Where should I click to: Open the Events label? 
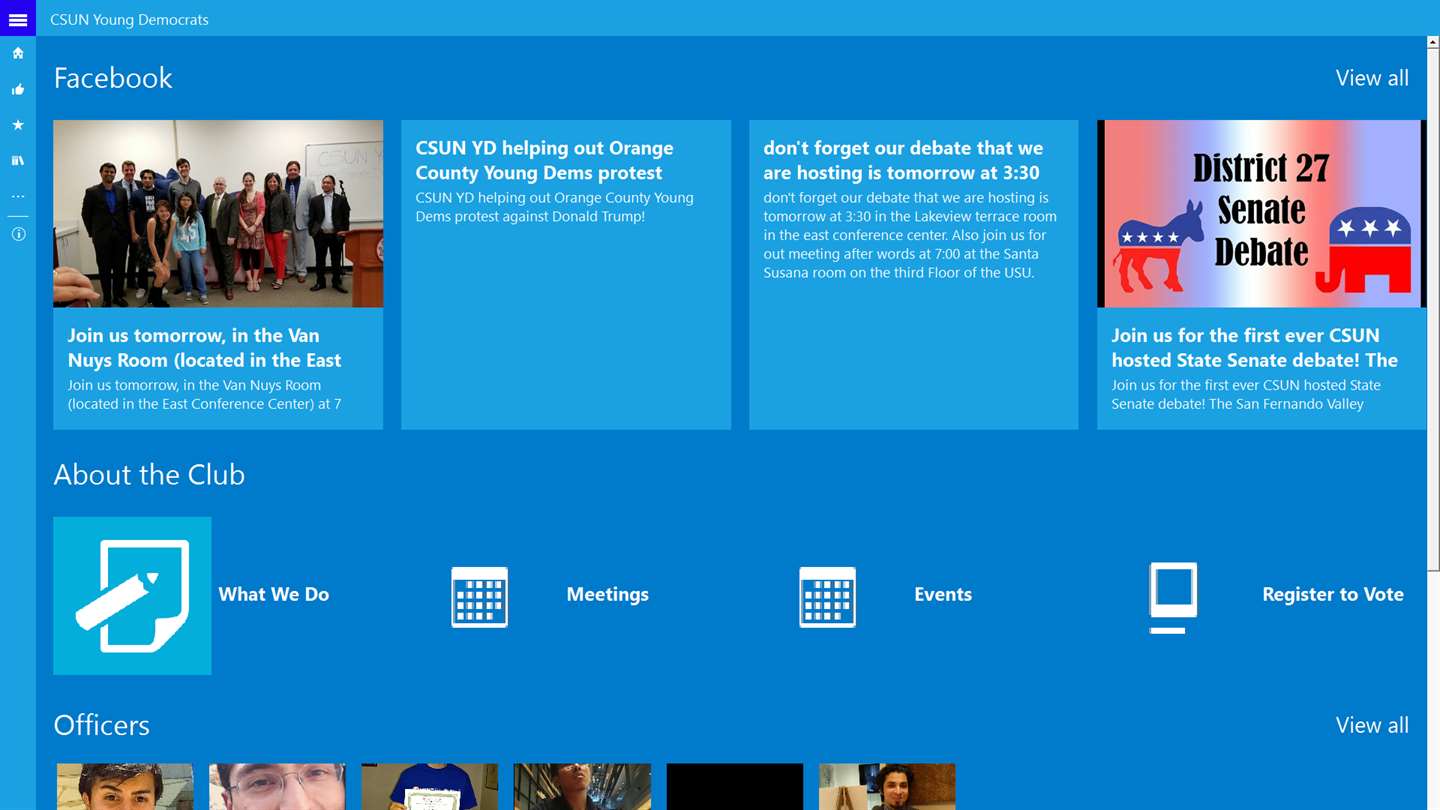943,594
